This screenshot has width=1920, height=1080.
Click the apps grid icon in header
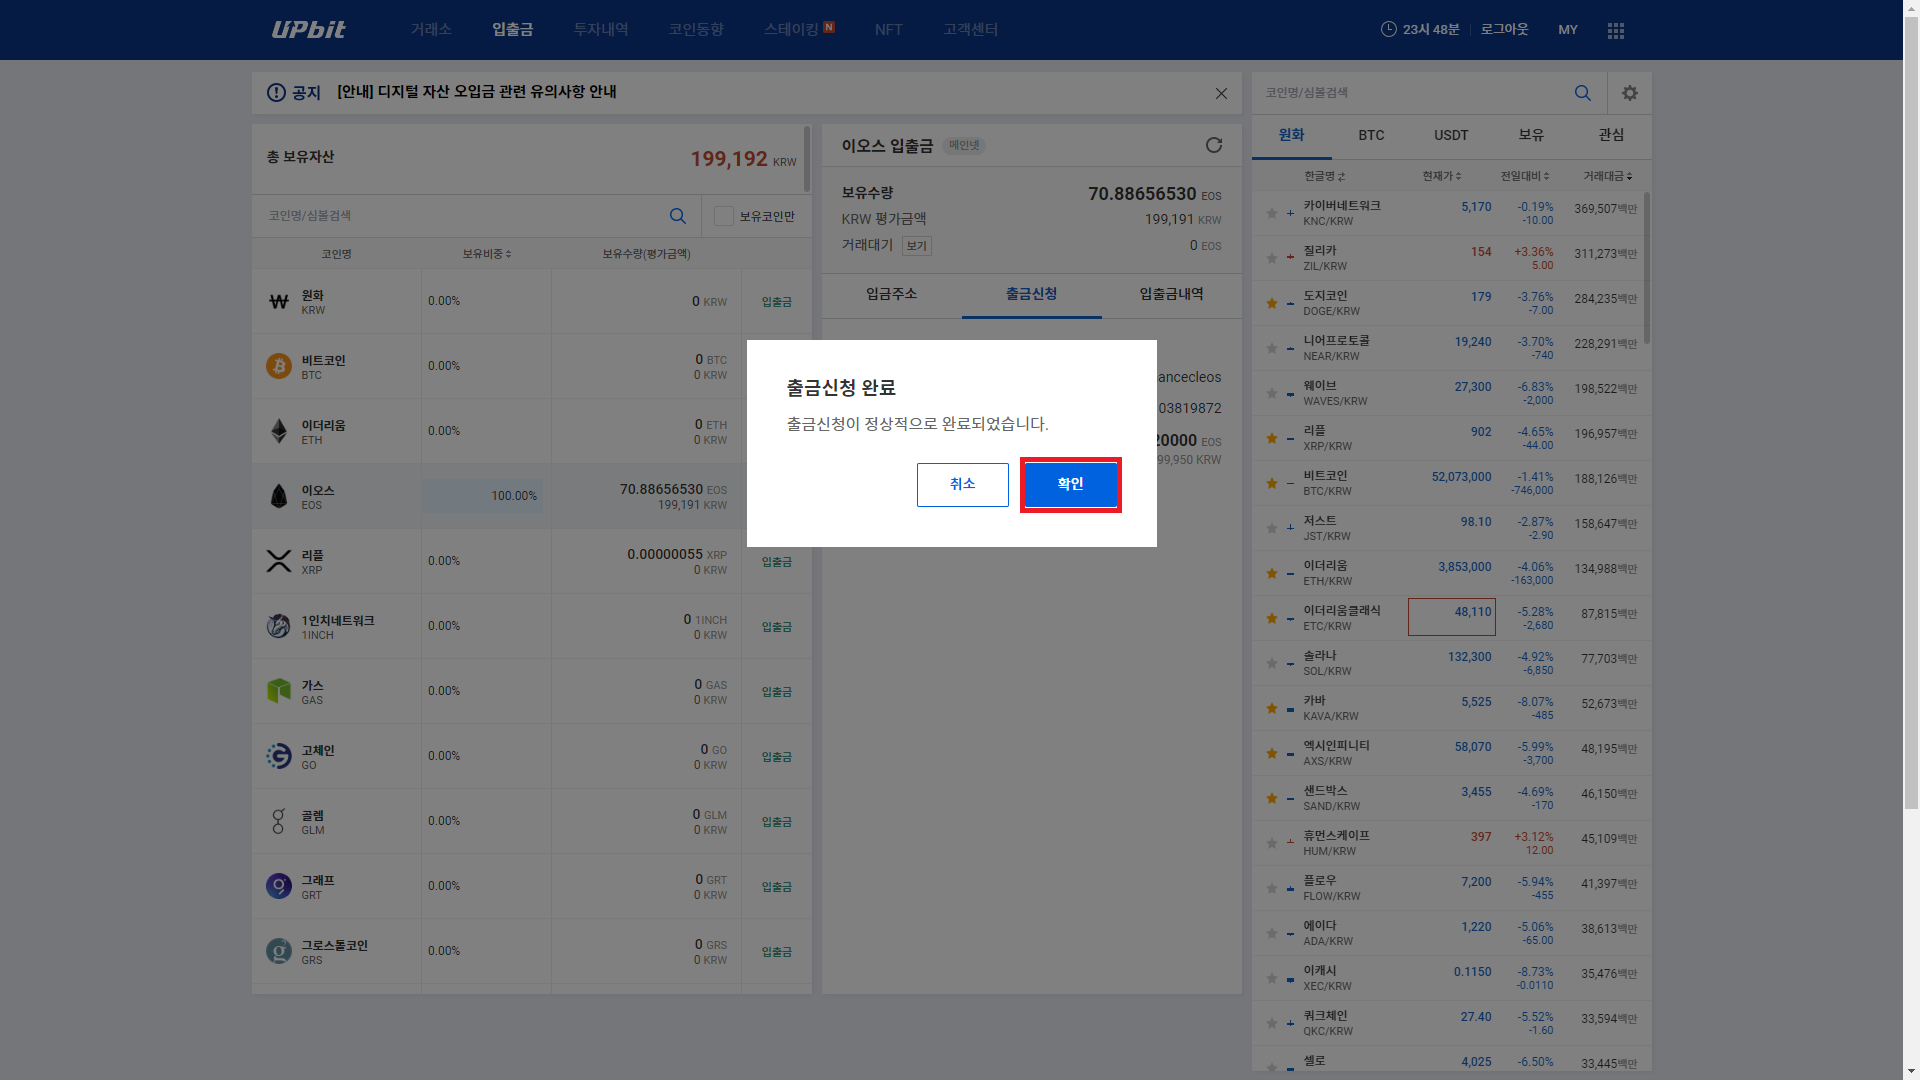click(x=1615, y=30)
